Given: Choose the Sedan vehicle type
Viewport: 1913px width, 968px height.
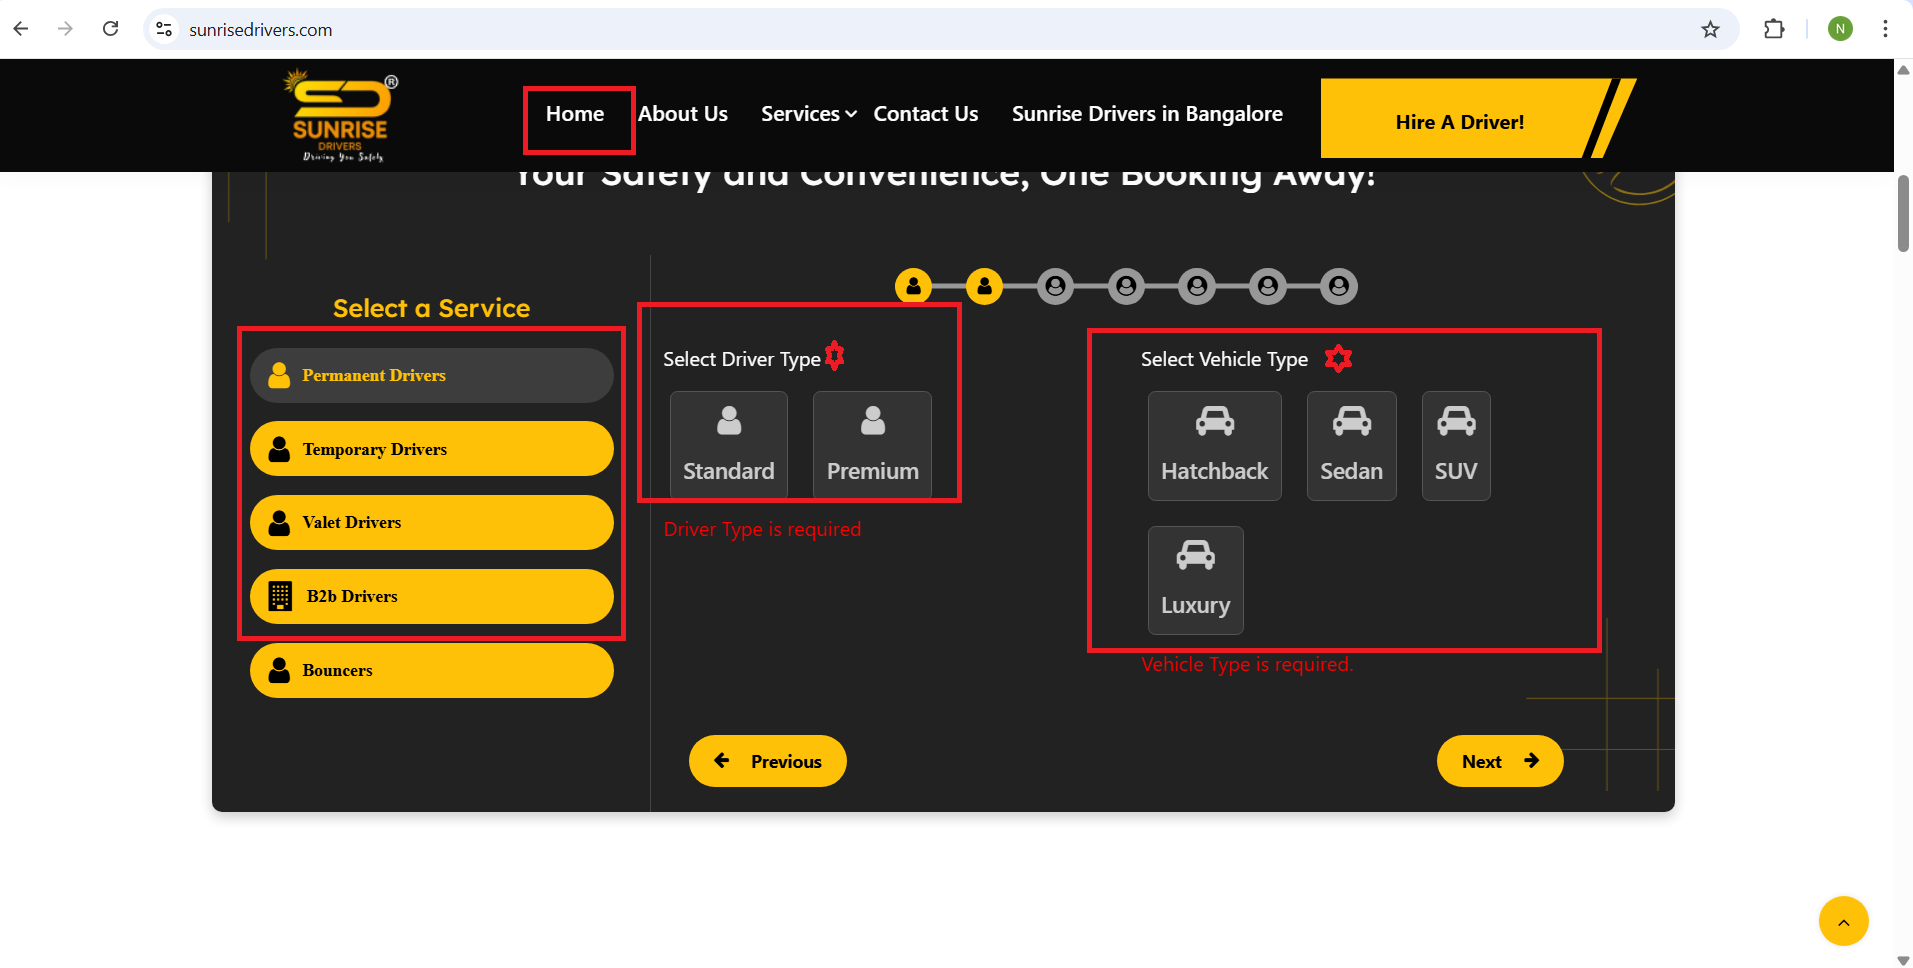Looking at the screenshot, I should coord(1351,446).
